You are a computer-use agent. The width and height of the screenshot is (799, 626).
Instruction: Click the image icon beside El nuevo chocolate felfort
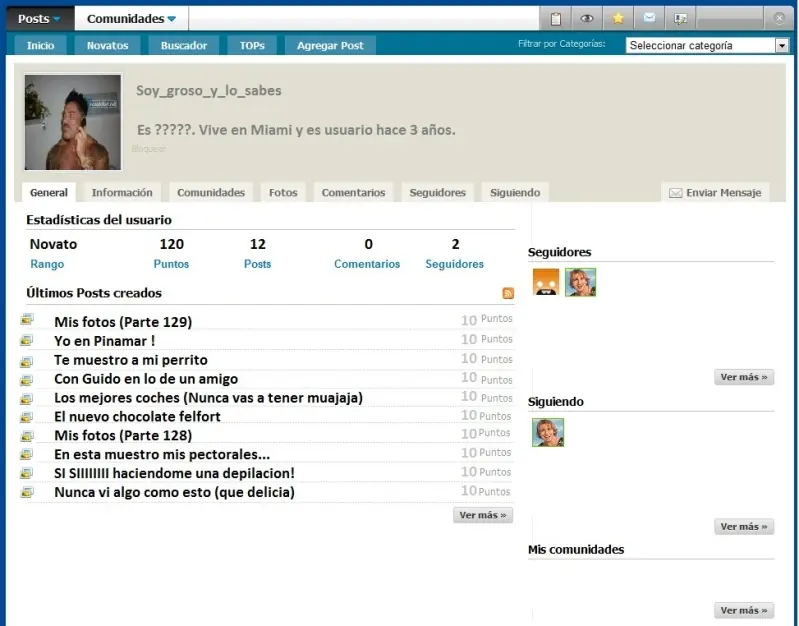tap(26, 418)
